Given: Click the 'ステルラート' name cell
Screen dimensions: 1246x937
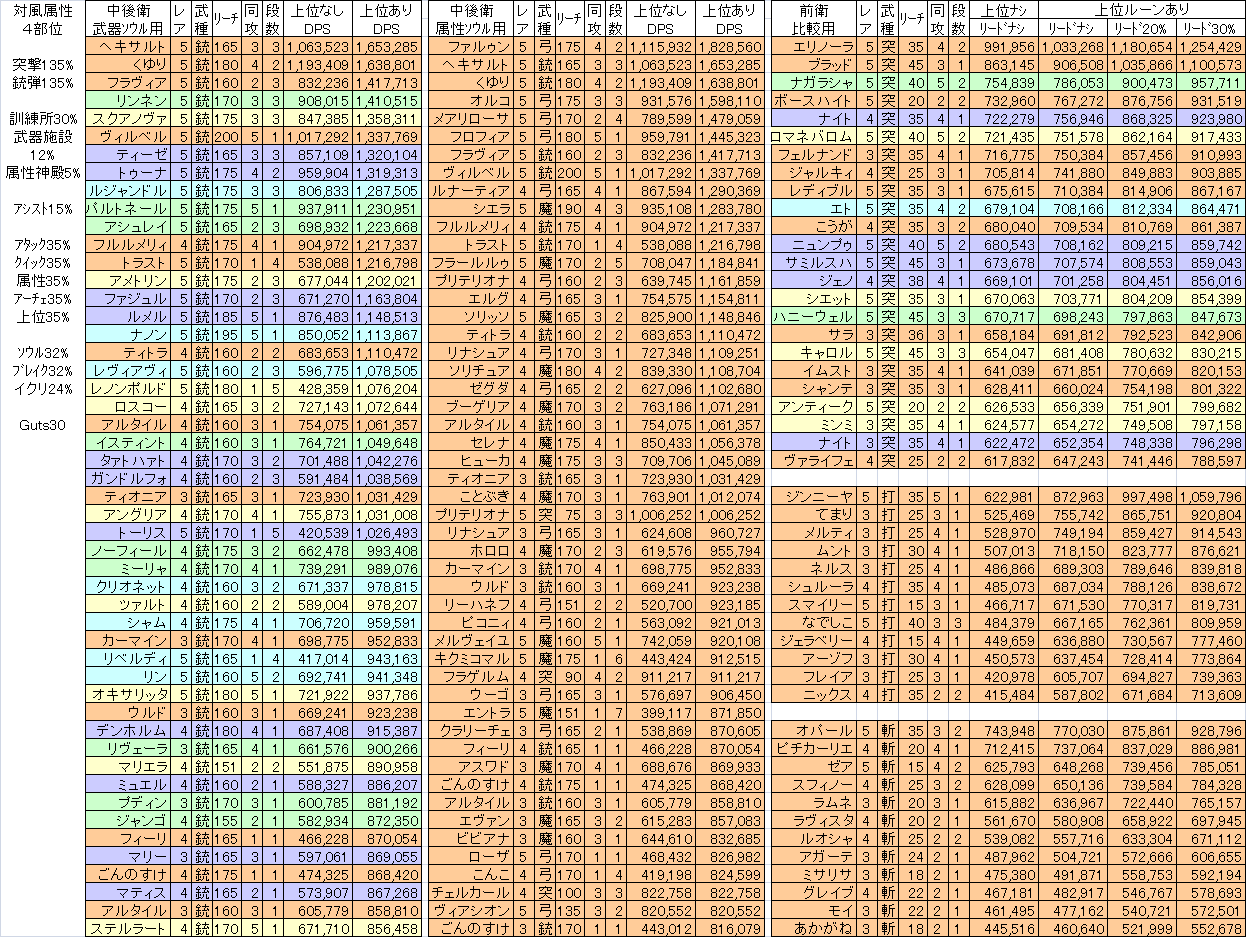Looking at the screenshot, I should (127, 928).
